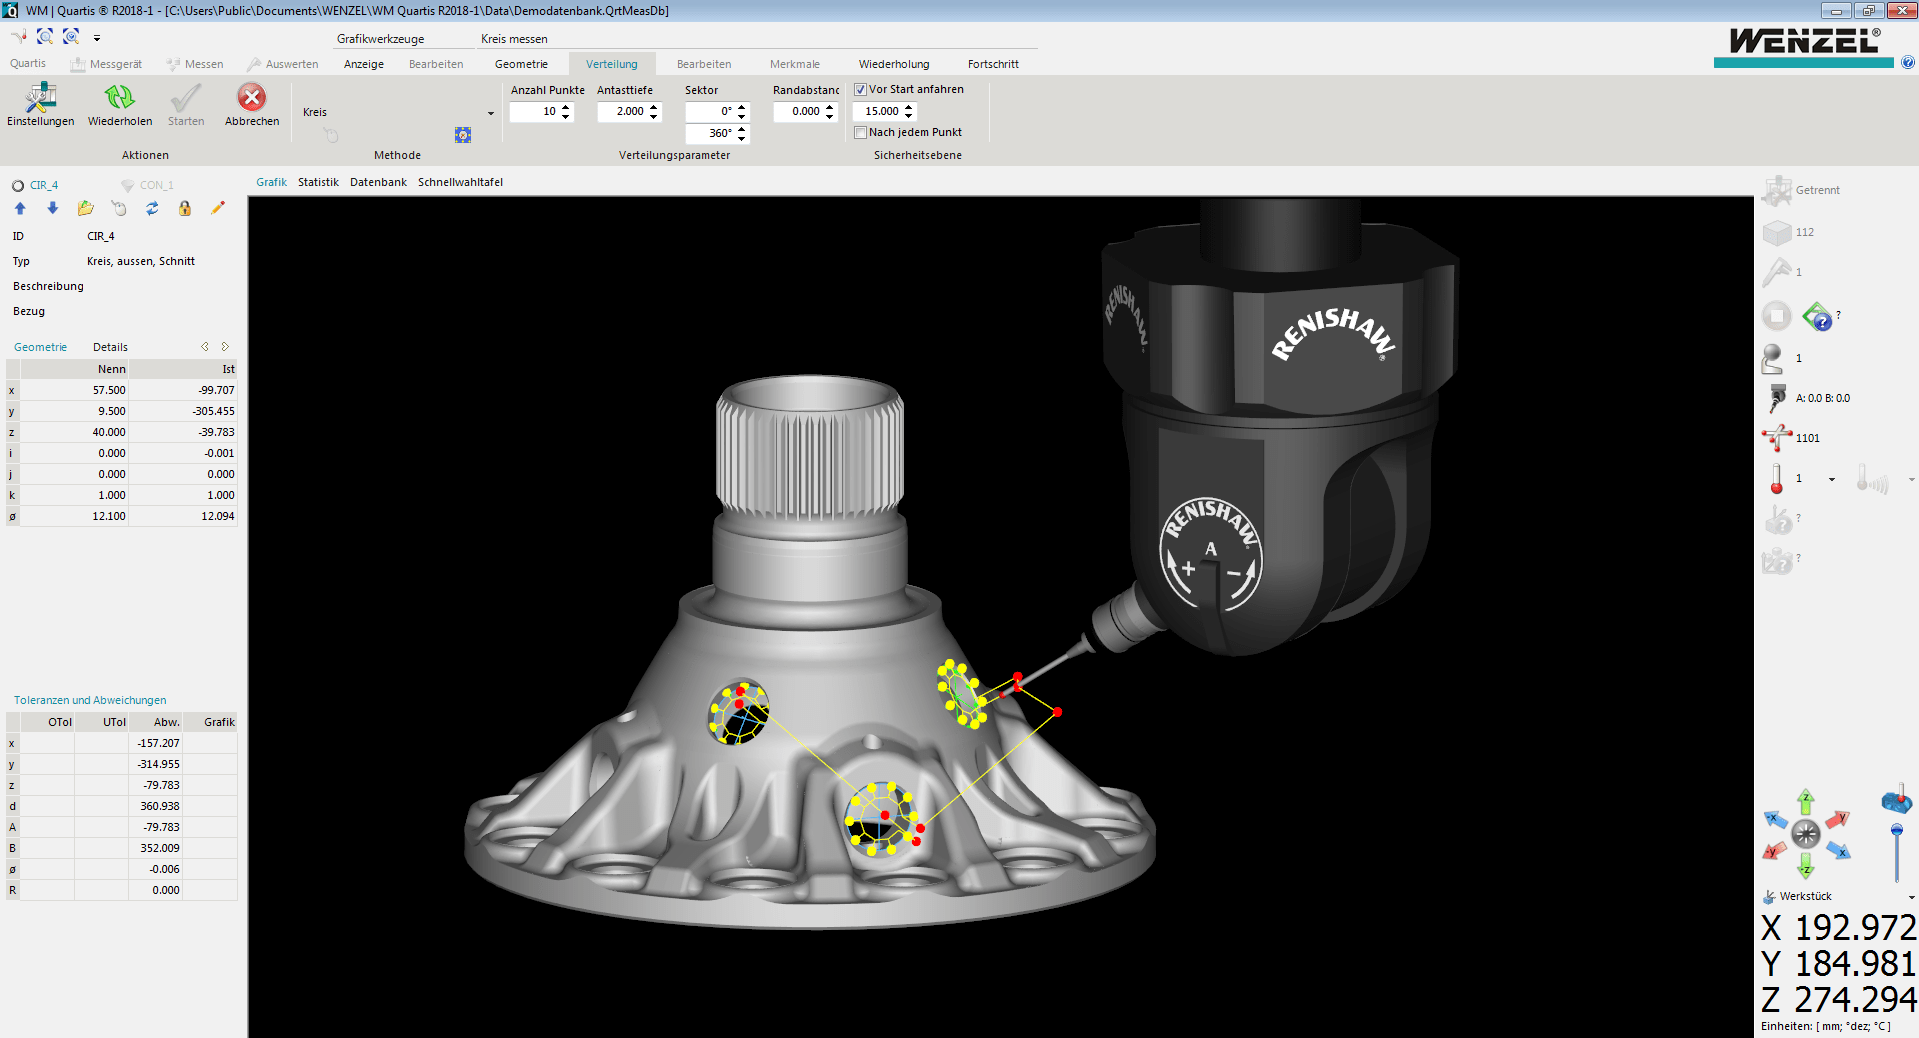The image size is (1919, 1038).
Task: Enable the Nach jedem Punkt checkbox
Action: pos(860,133)
